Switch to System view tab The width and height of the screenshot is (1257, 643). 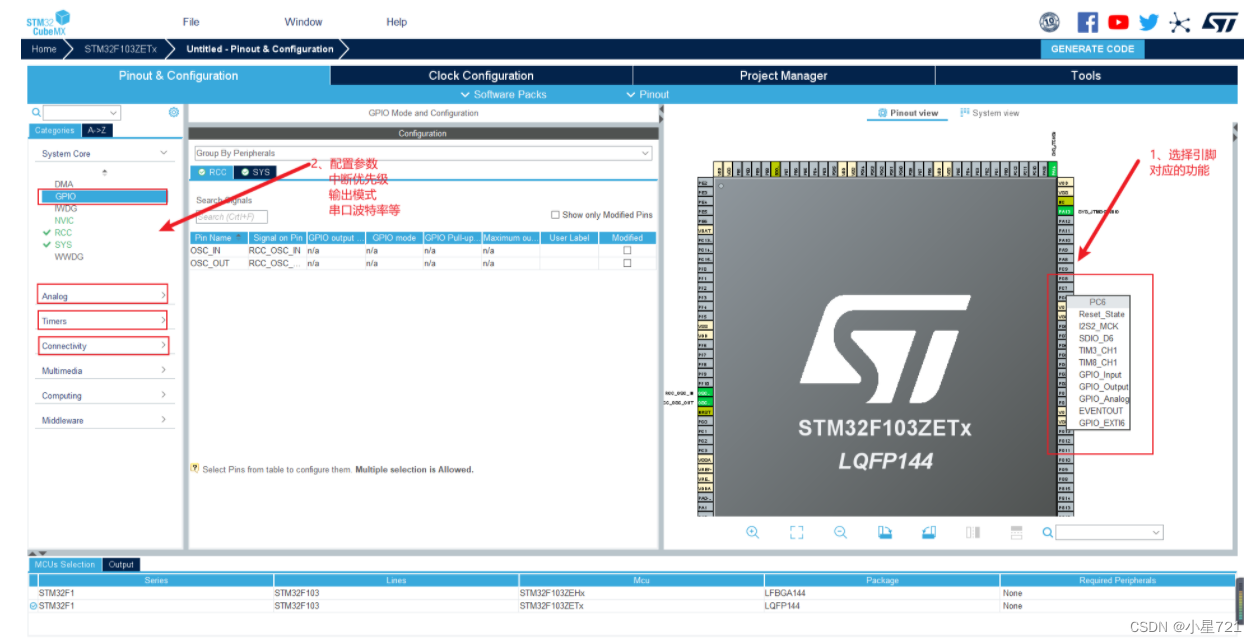coord(990,113)
